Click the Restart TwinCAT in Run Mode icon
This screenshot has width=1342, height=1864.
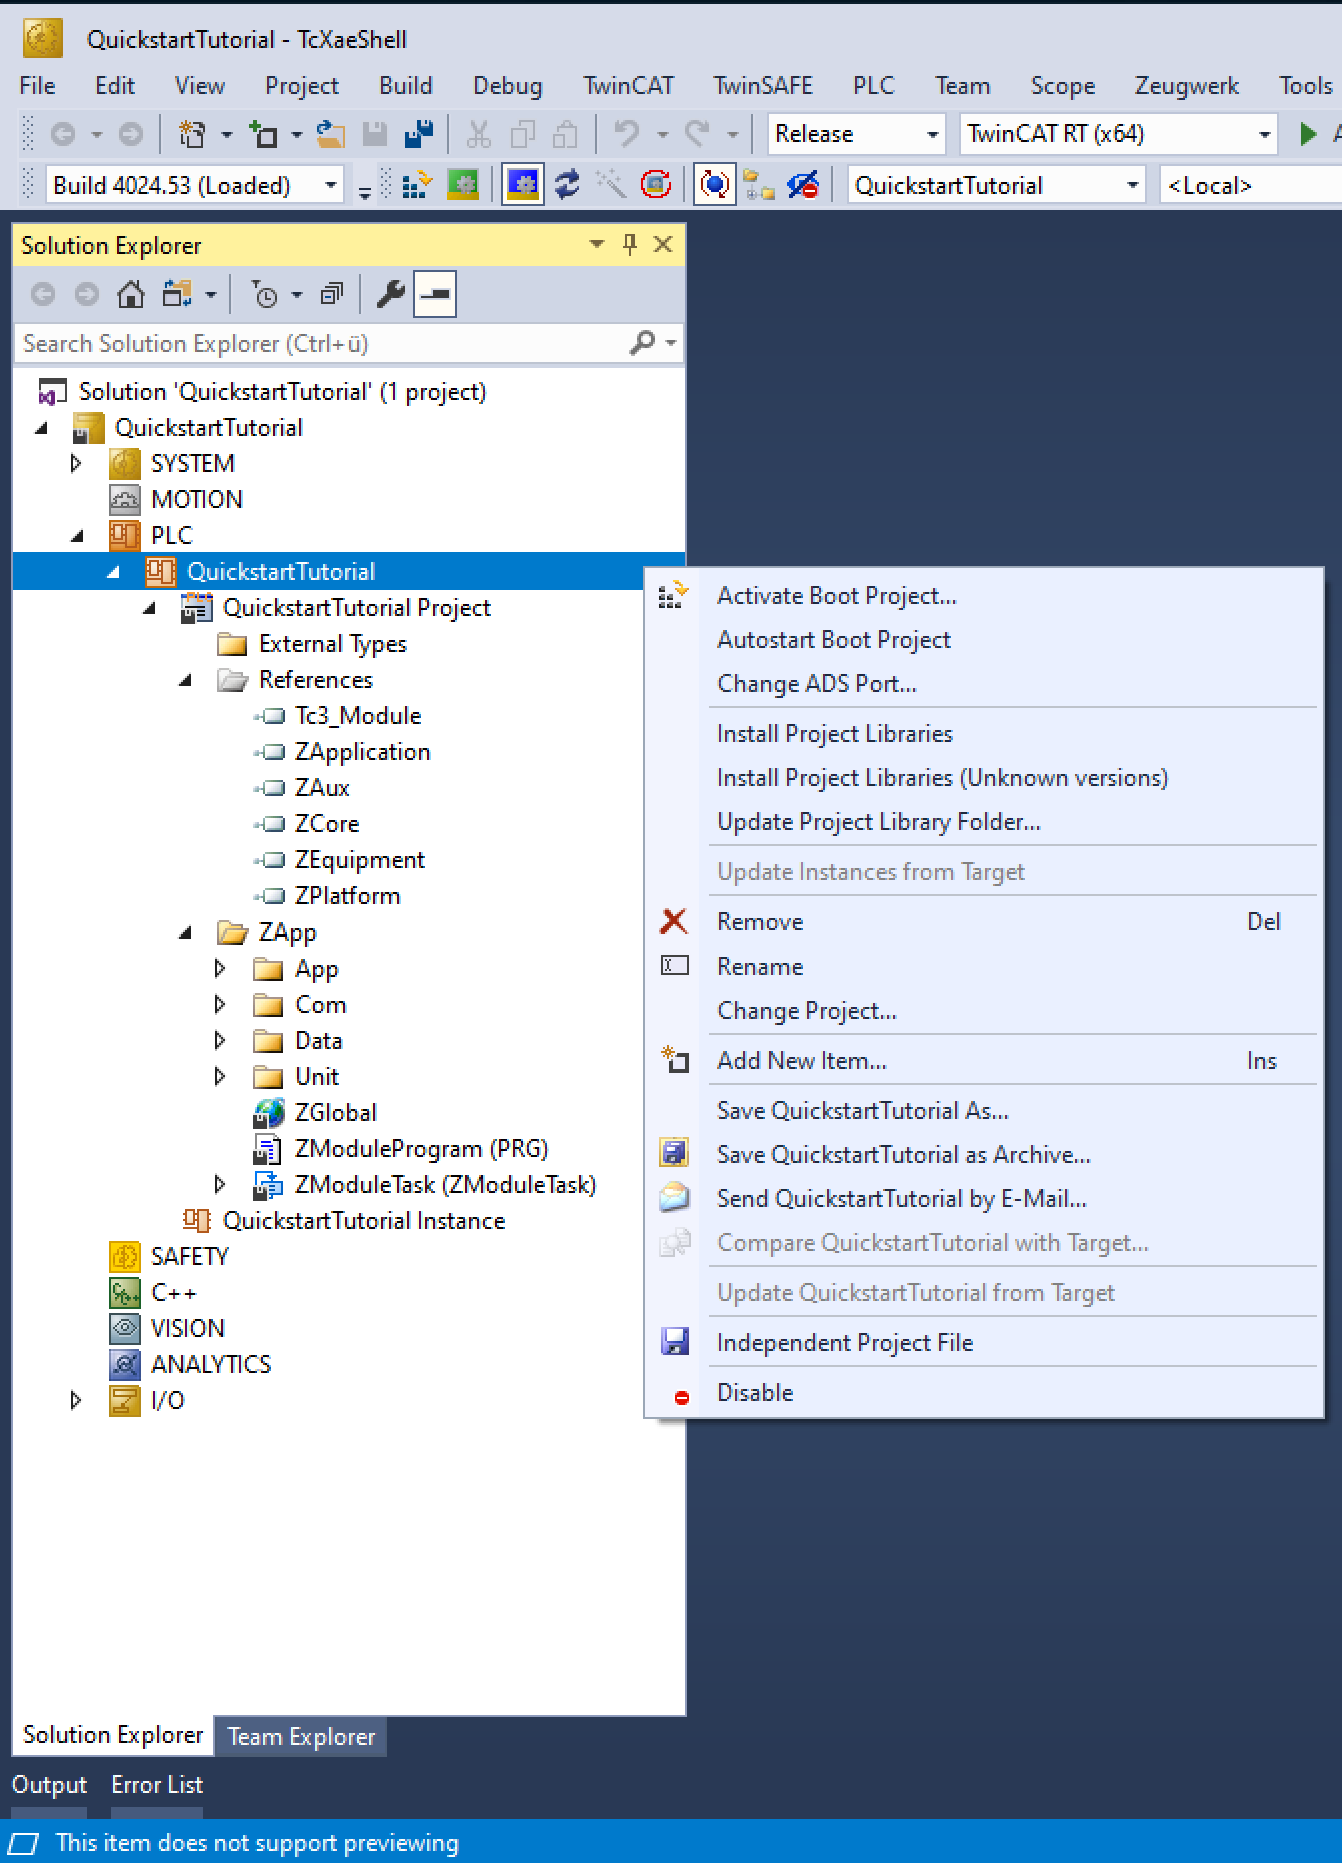coord(463,185)
